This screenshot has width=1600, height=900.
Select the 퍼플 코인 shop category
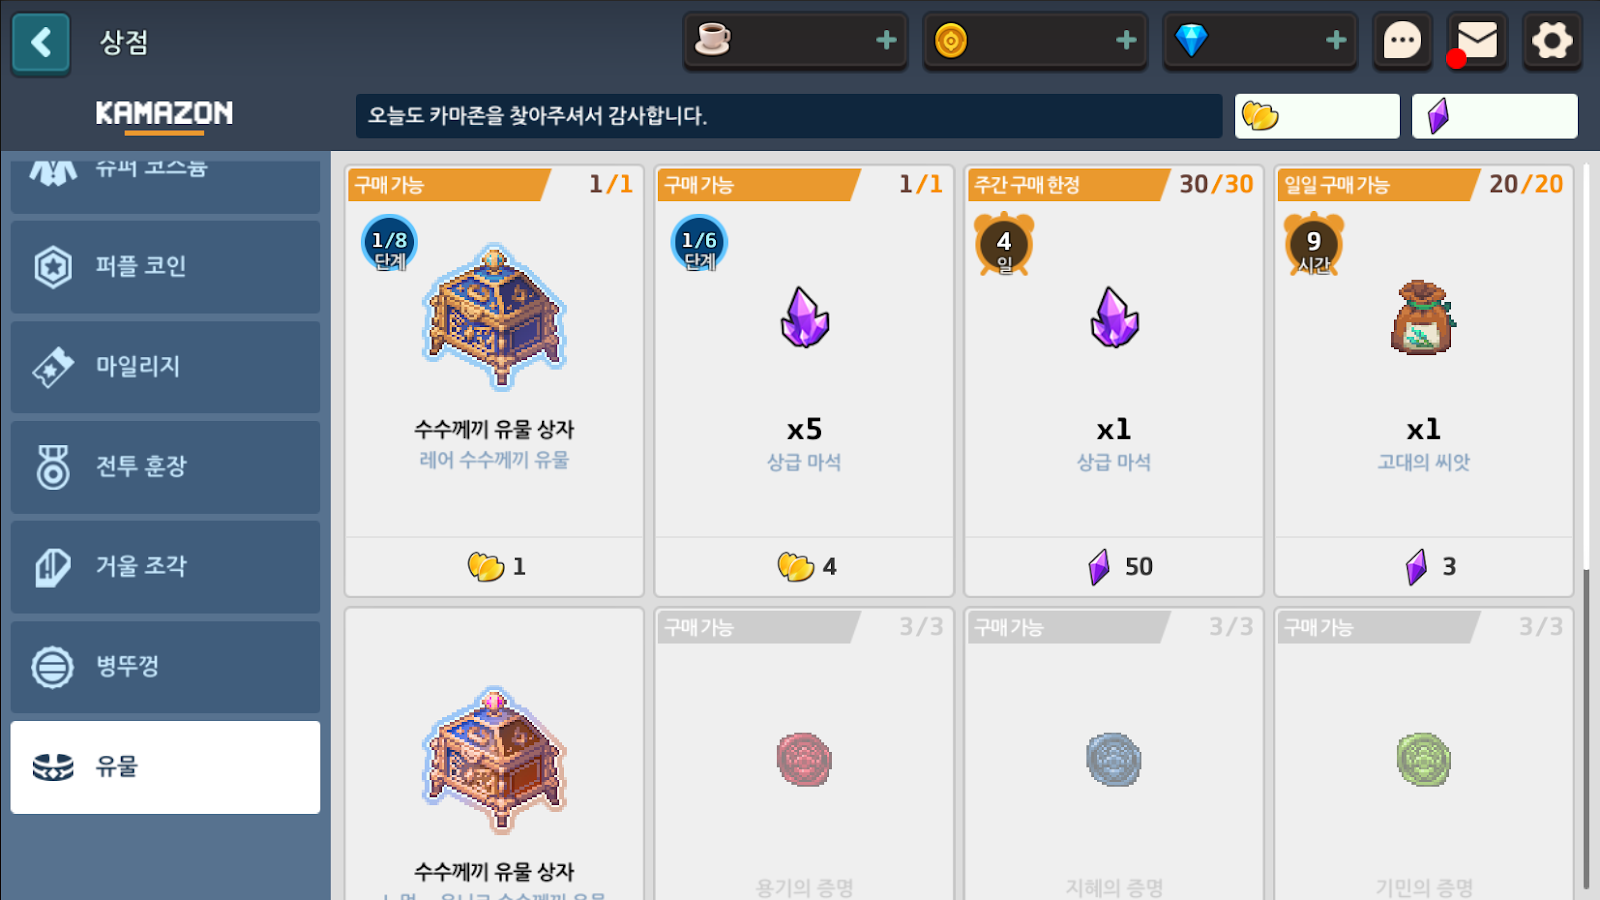[x=165, y=267]
